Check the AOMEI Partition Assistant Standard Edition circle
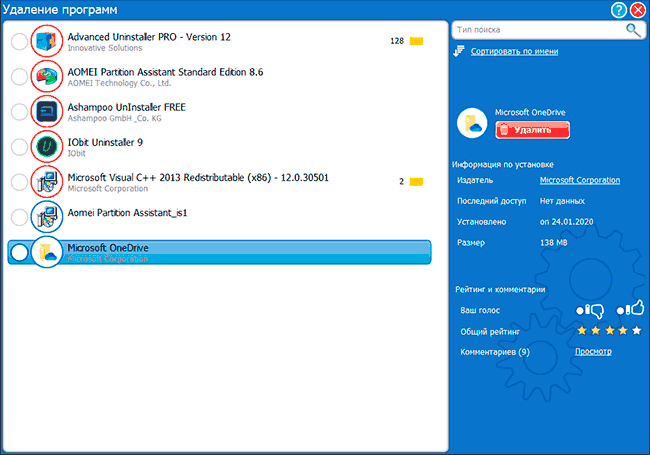This screenshot has height=455, width=650. 19,77
